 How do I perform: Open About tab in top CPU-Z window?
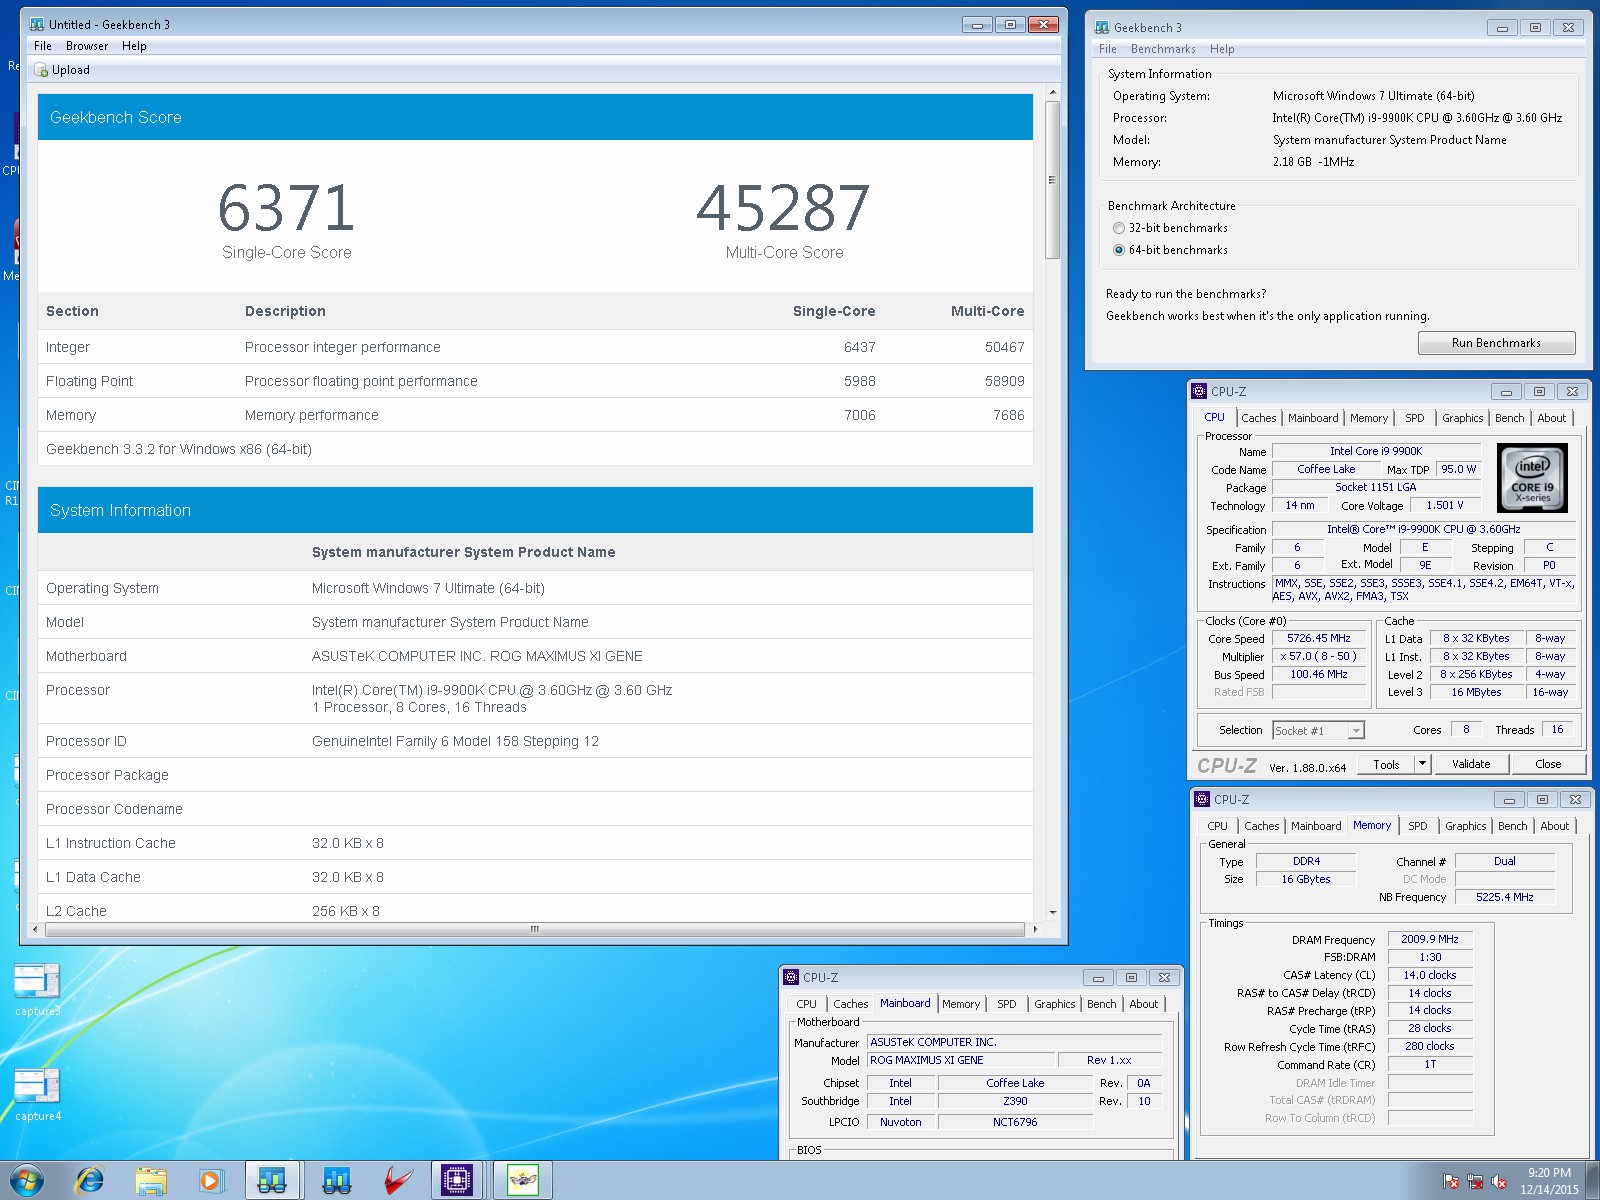tap(1552, 418)
